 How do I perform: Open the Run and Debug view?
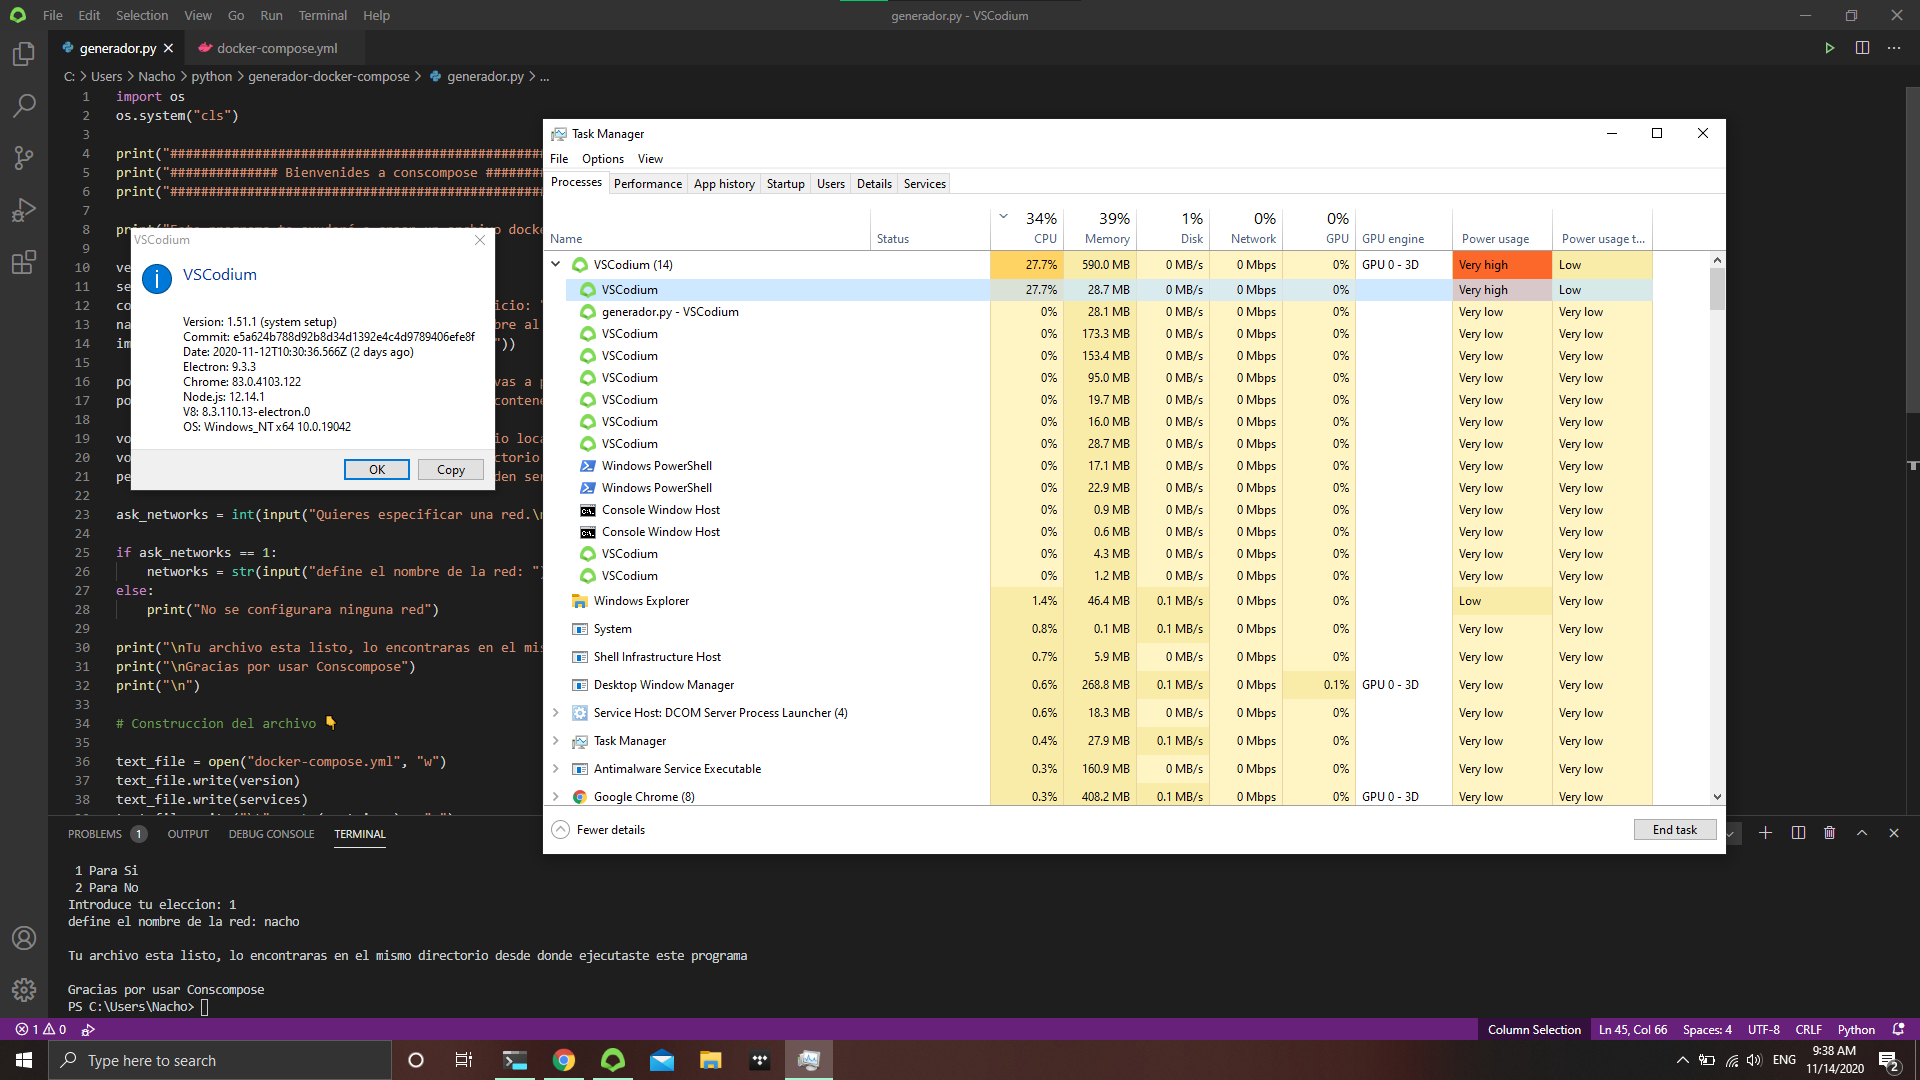(x=24, y=210)
